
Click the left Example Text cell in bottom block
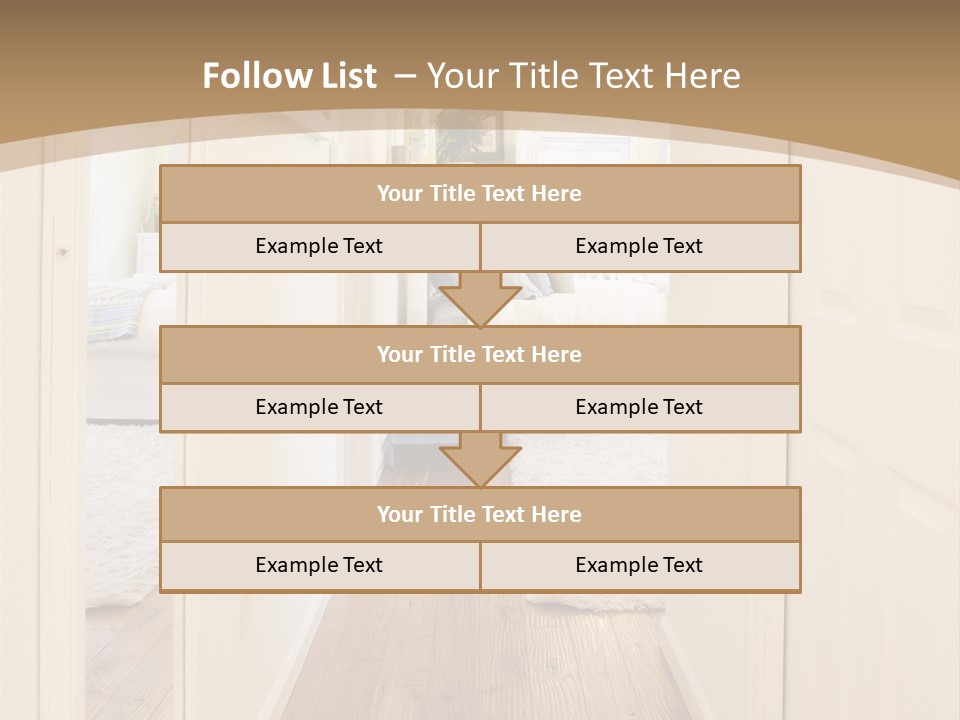click(320, 566)
